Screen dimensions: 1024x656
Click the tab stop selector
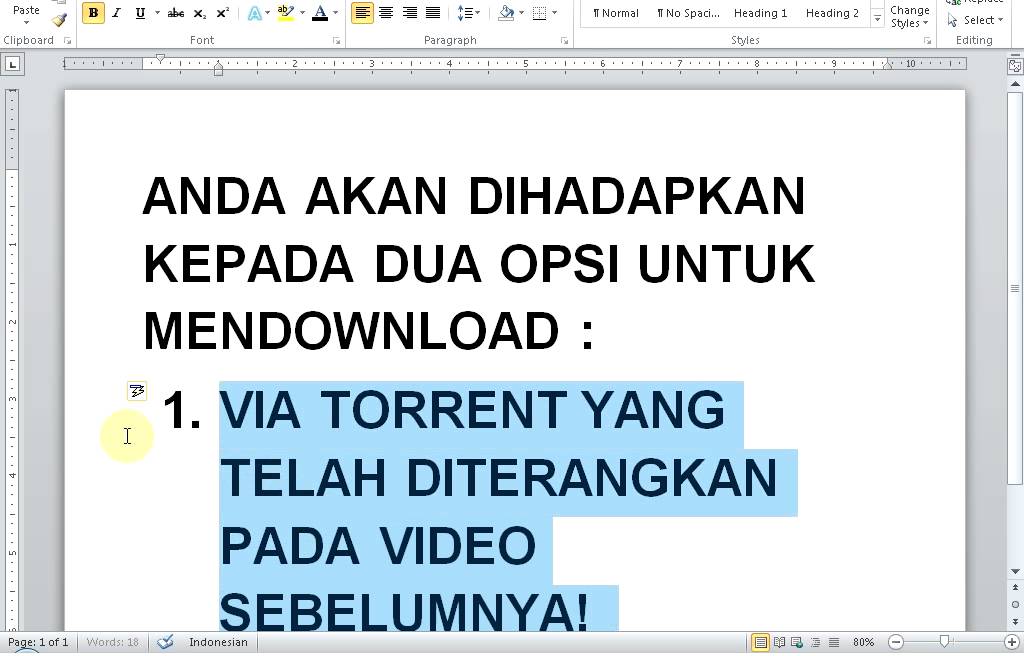click(x=12, y=64)
